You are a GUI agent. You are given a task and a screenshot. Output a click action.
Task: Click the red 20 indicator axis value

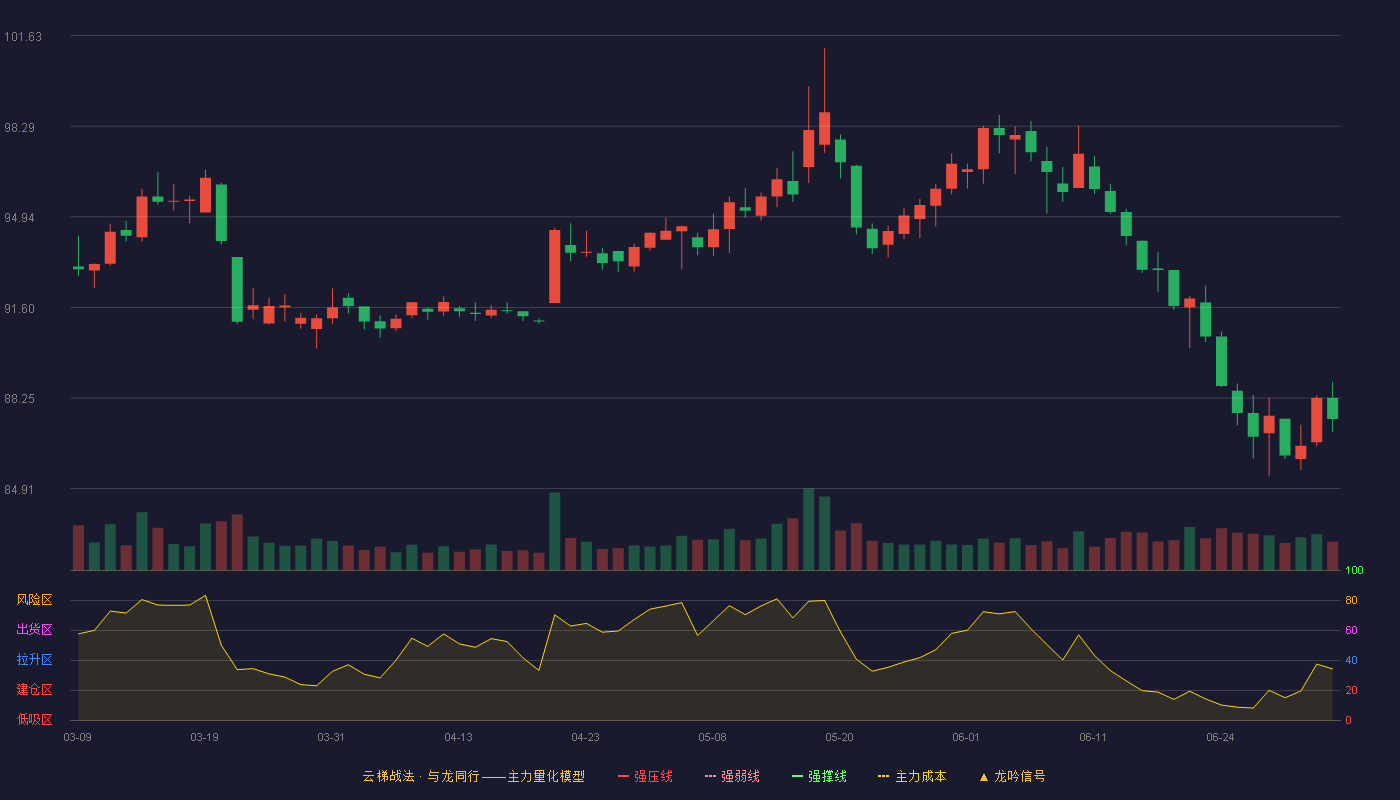click(x=1351, y=690)
